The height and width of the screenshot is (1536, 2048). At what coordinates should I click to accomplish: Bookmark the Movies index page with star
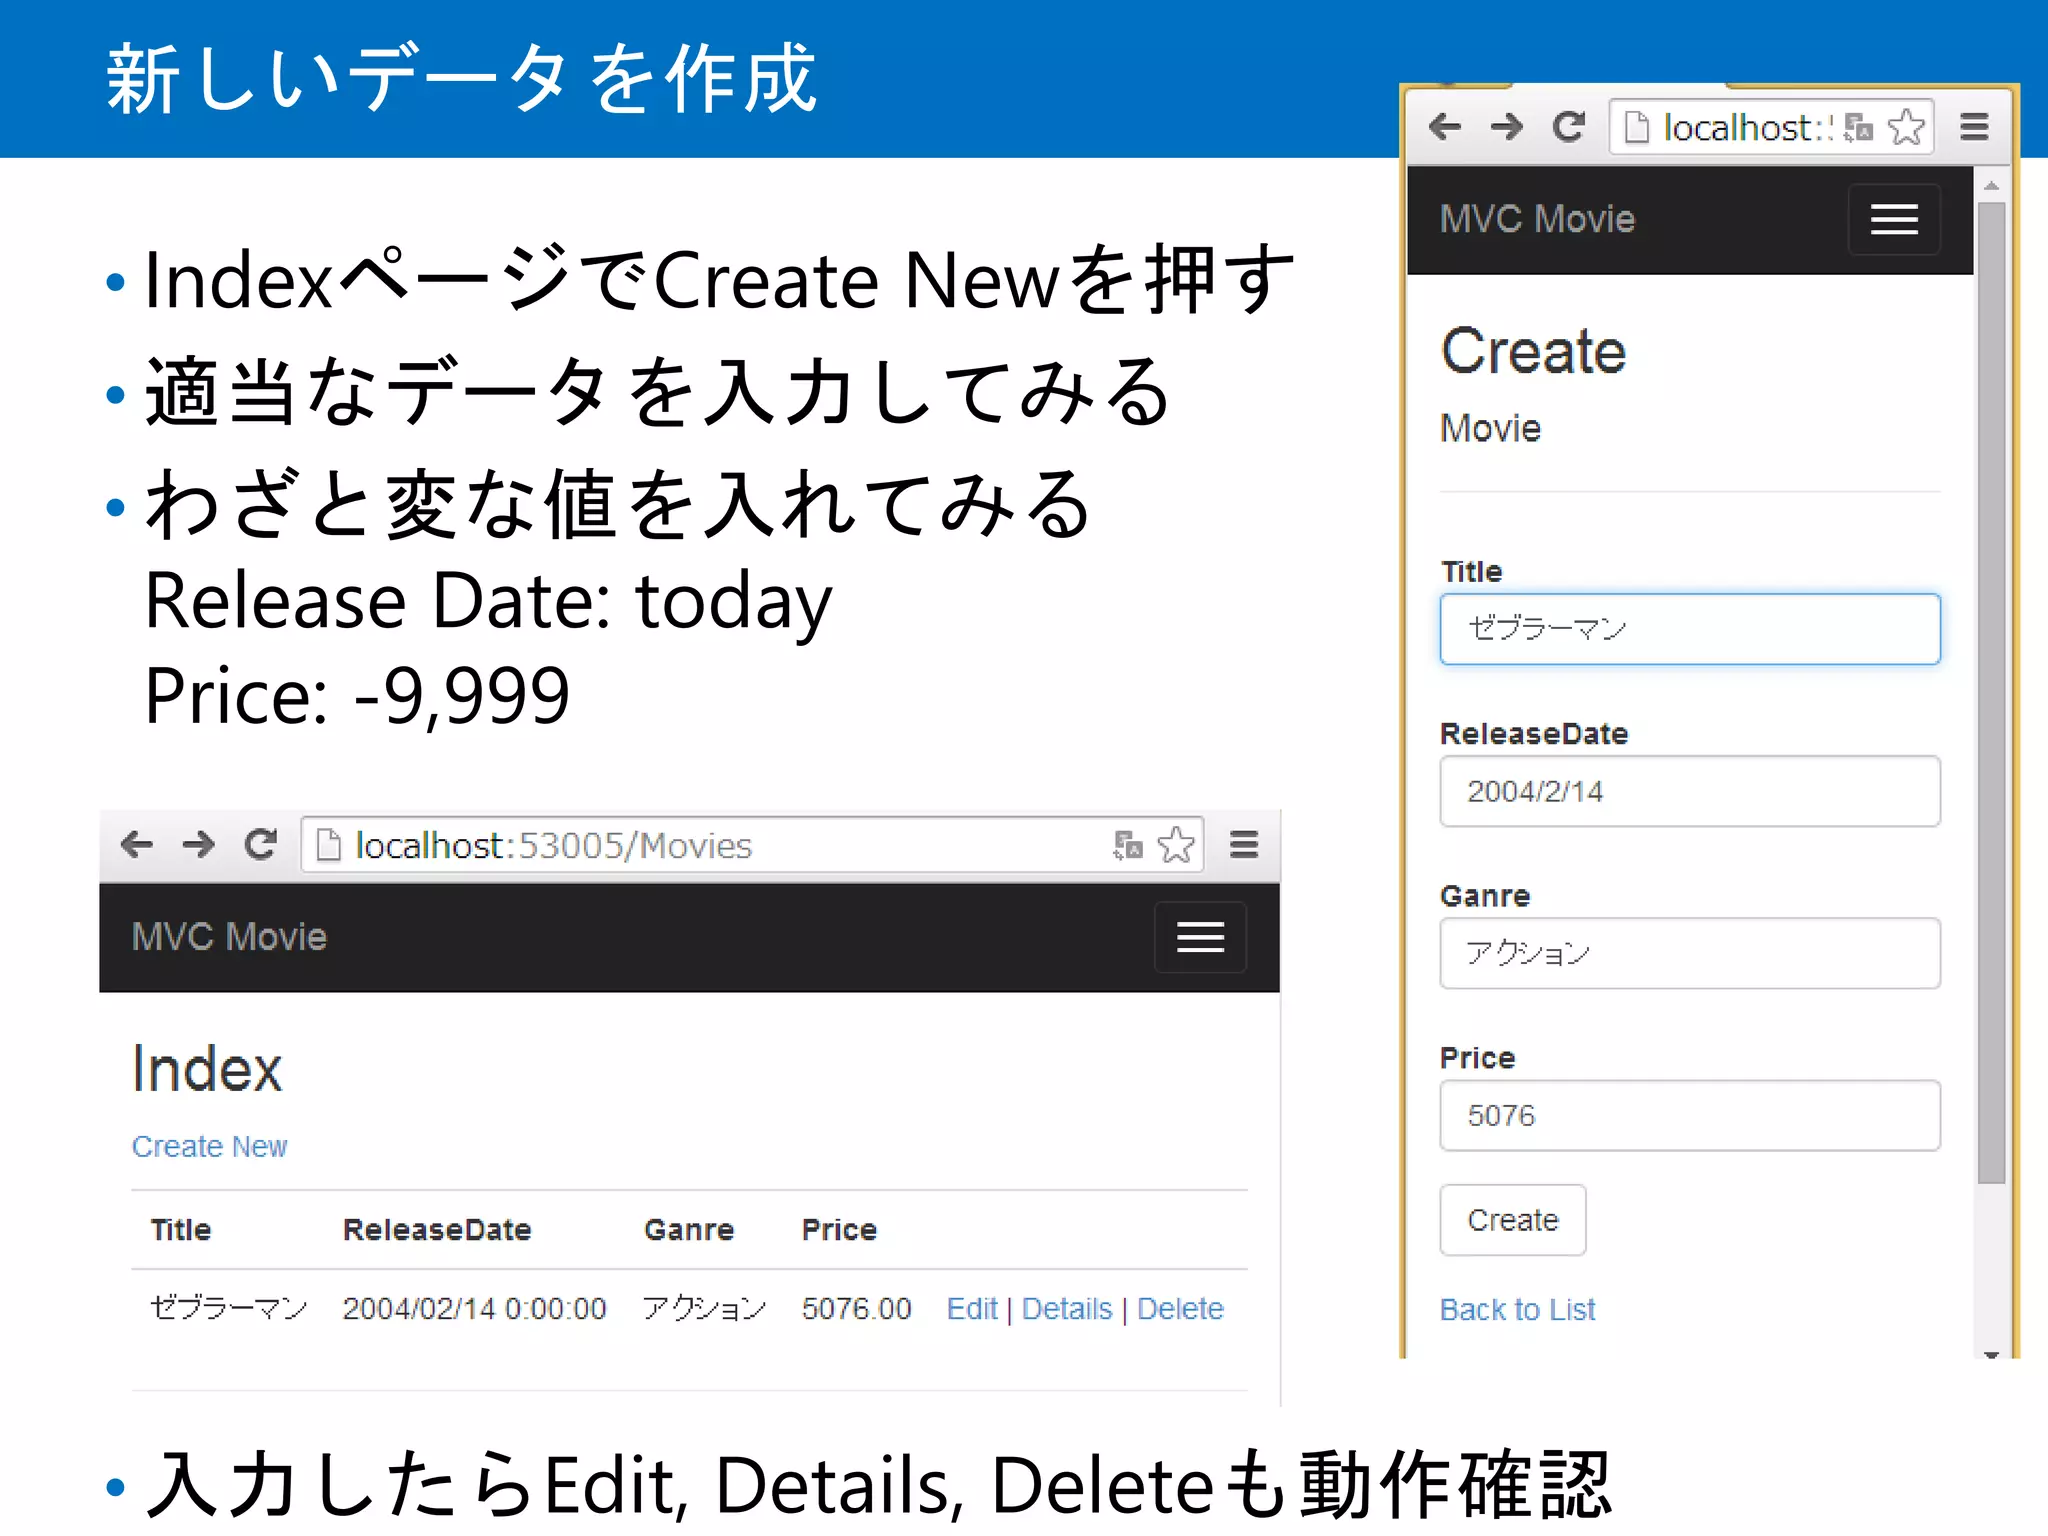[1176, 845]
